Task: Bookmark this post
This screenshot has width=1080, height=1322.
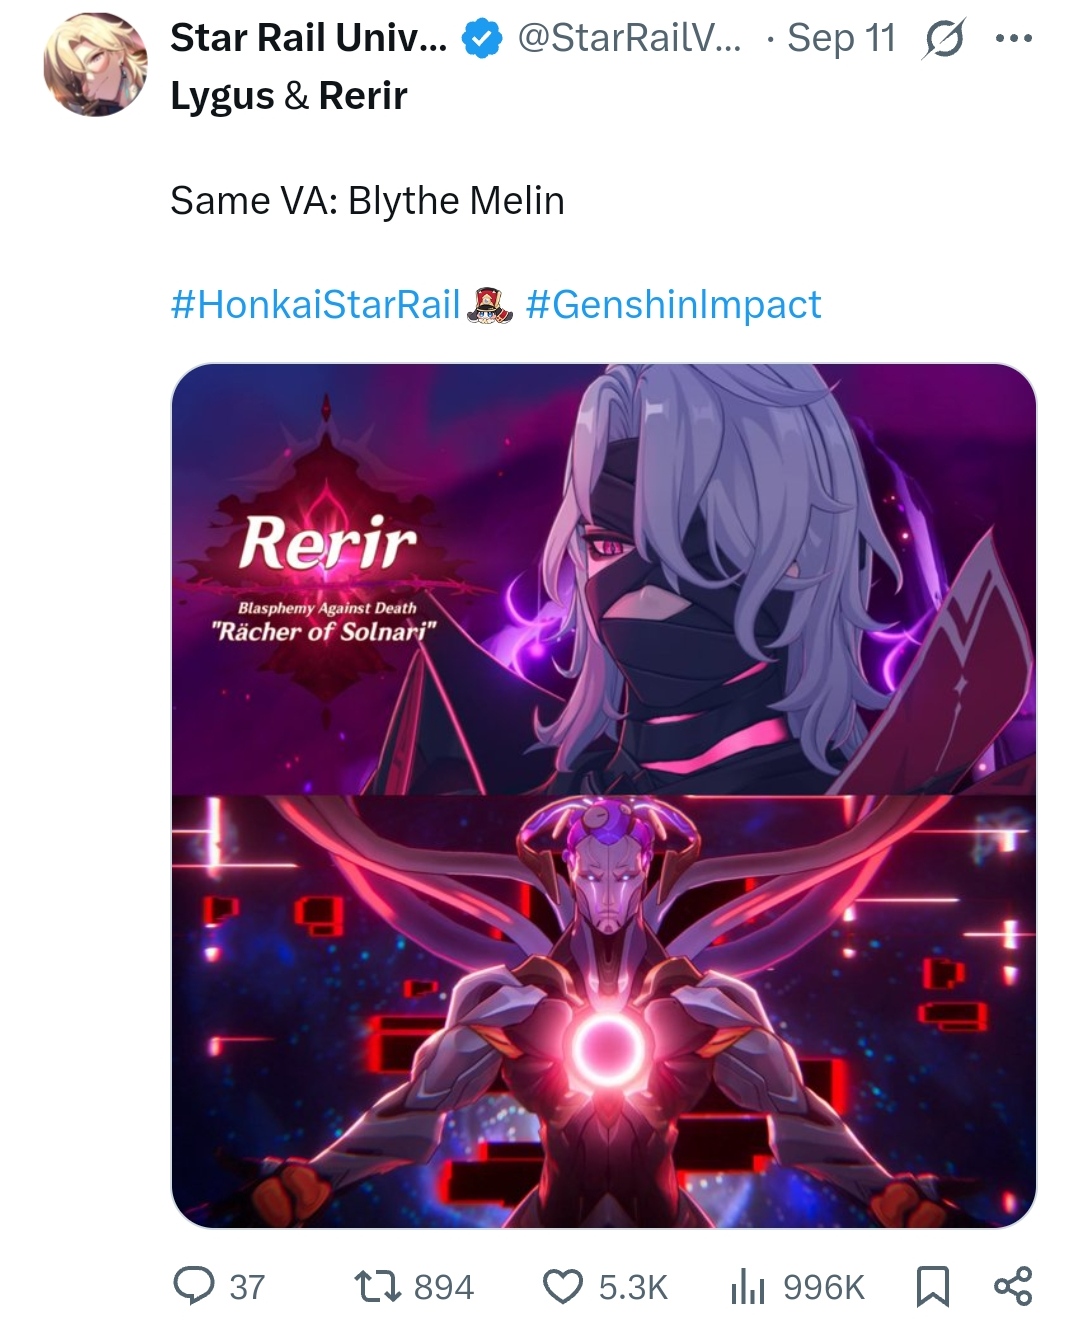Action: click(932, 1287)
